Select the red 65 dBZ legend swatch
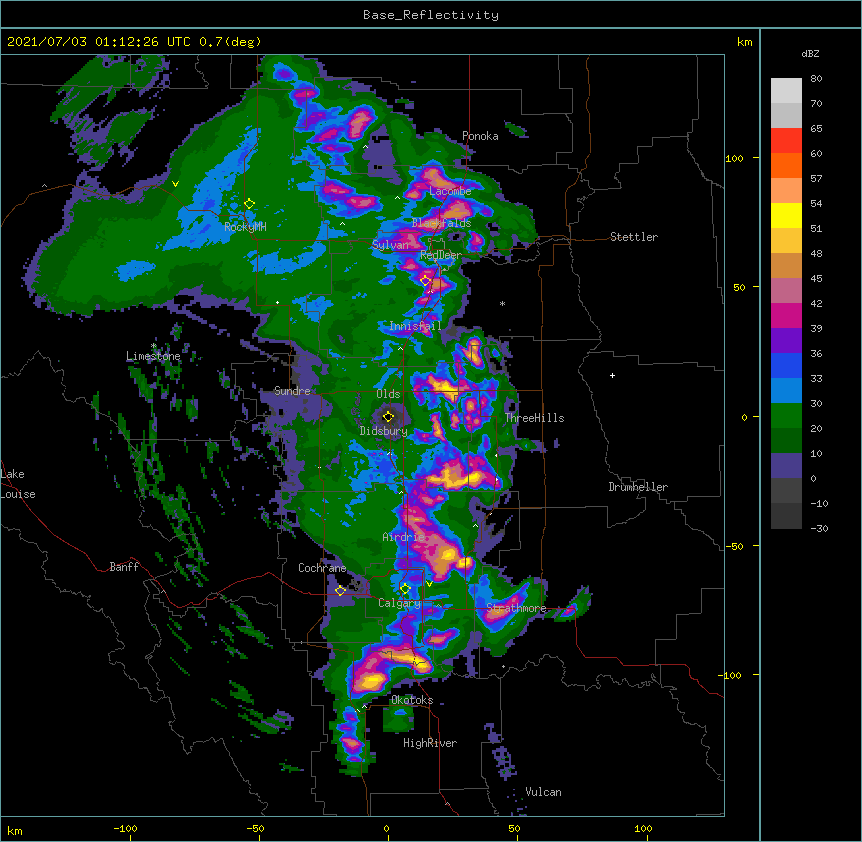 pyautogui.click(x=786, y=141)
